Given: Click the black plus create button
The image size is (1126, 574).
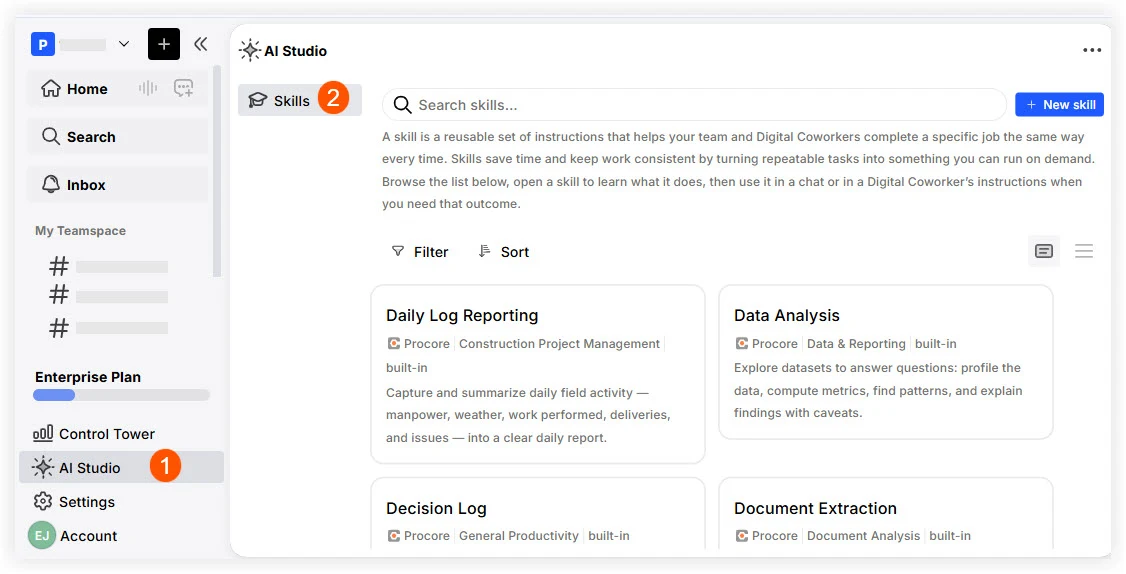Looking at the screenshot, I should (164, 45).
